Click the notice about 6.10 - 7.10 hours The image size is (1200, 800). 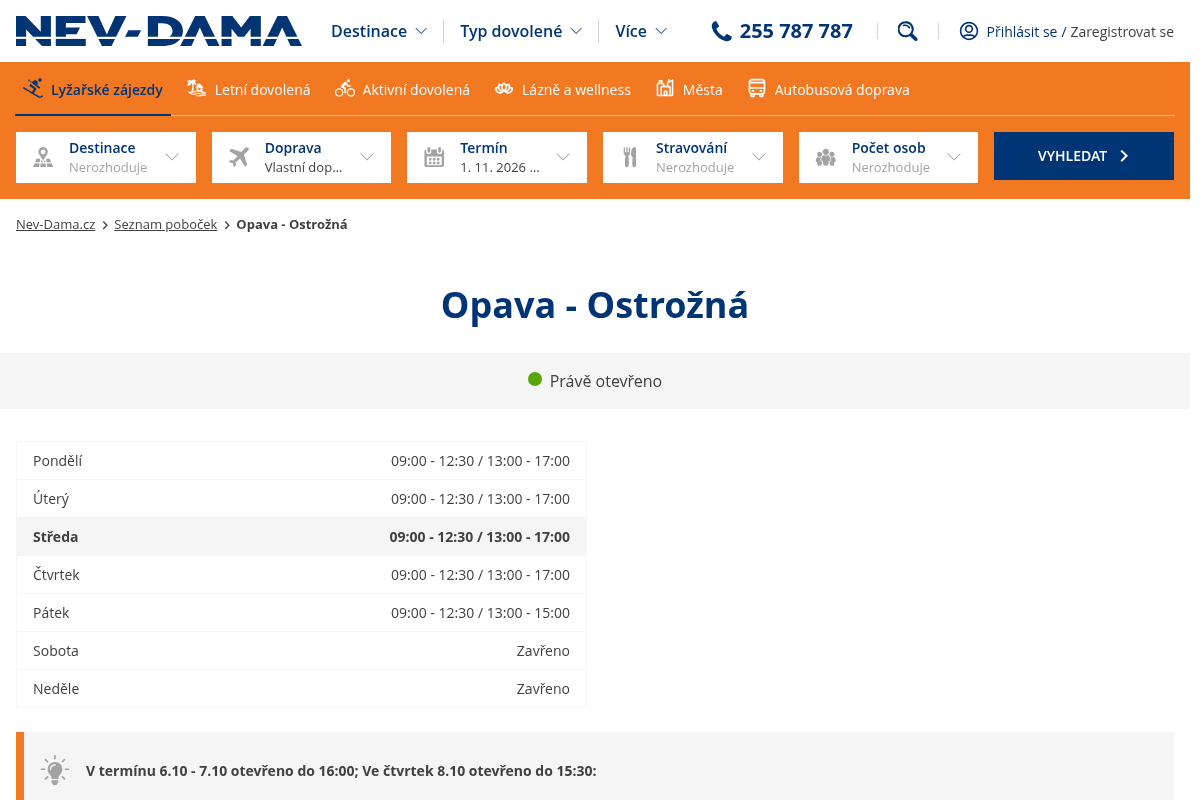pyautogui.click(x=341, y=771)
